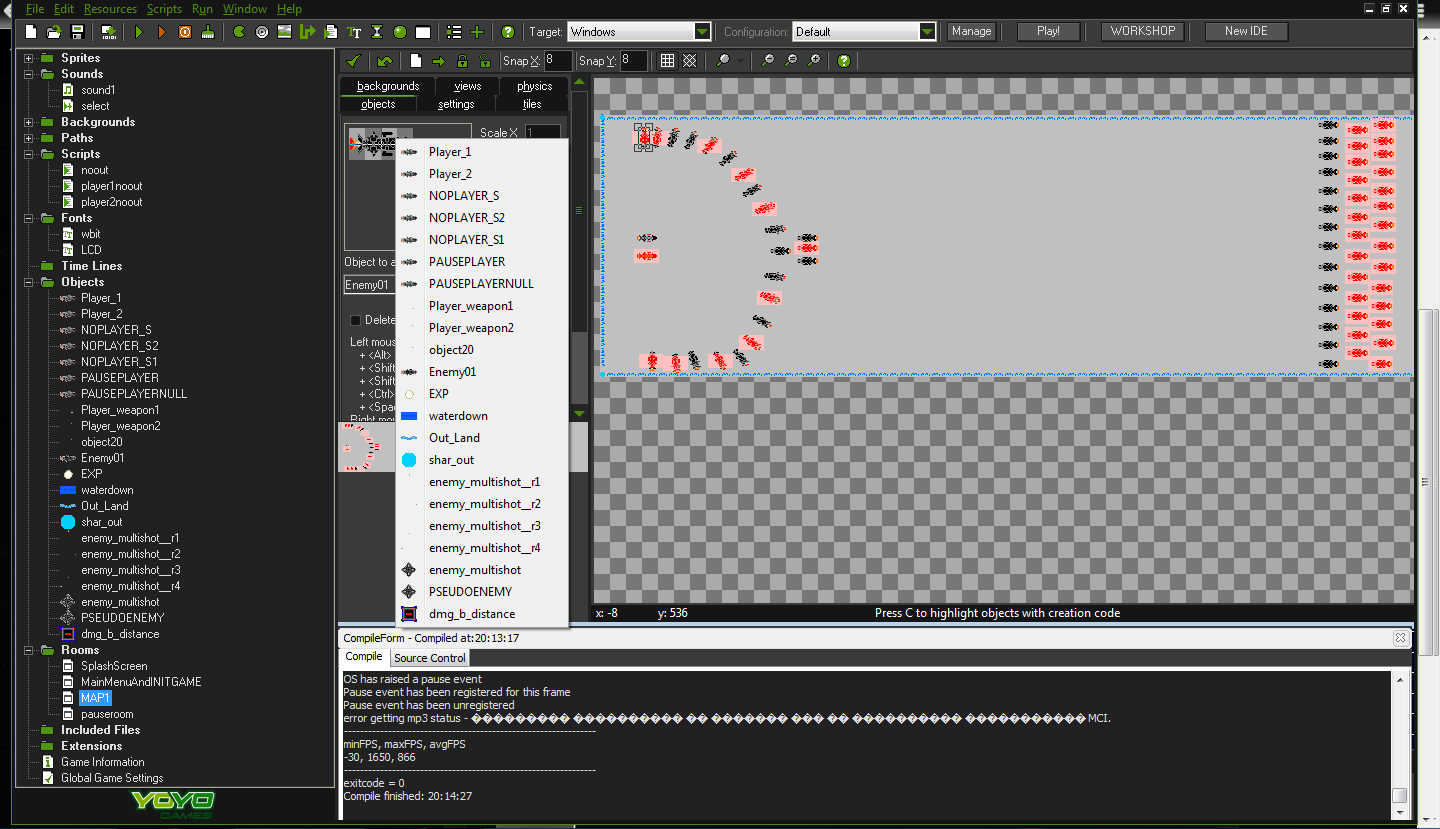Open the room editor help icon

click(844, 61)
